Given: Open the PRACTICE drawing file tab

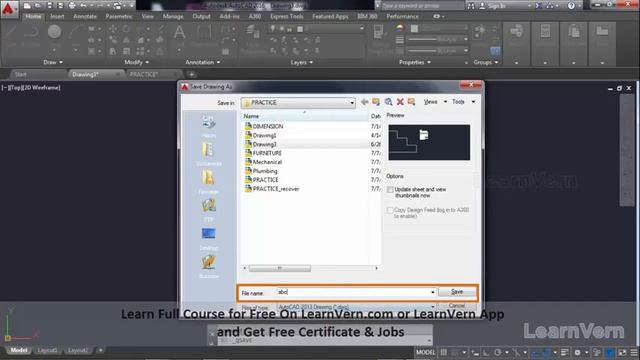Looking at the screenshot, I should click(144, 74).
